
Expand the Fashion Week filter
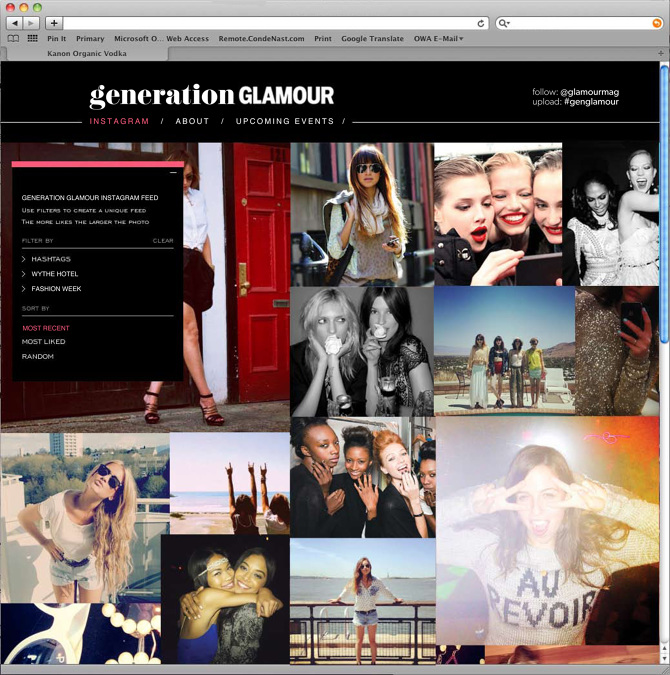click(56, 289)
